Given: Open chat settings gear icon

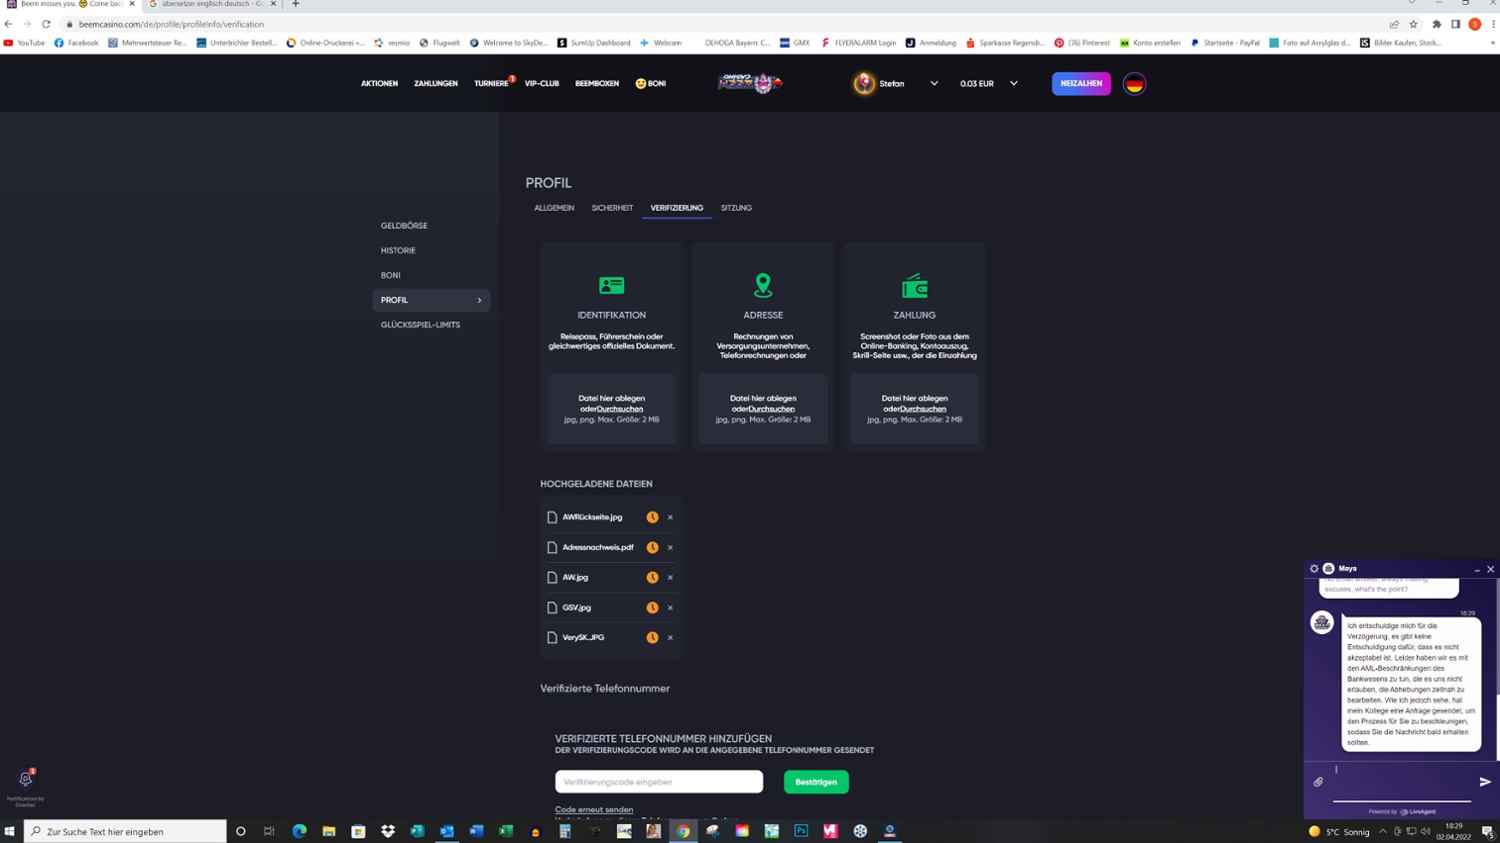Looking at the screenshot, I should [x=1314, y=568].
